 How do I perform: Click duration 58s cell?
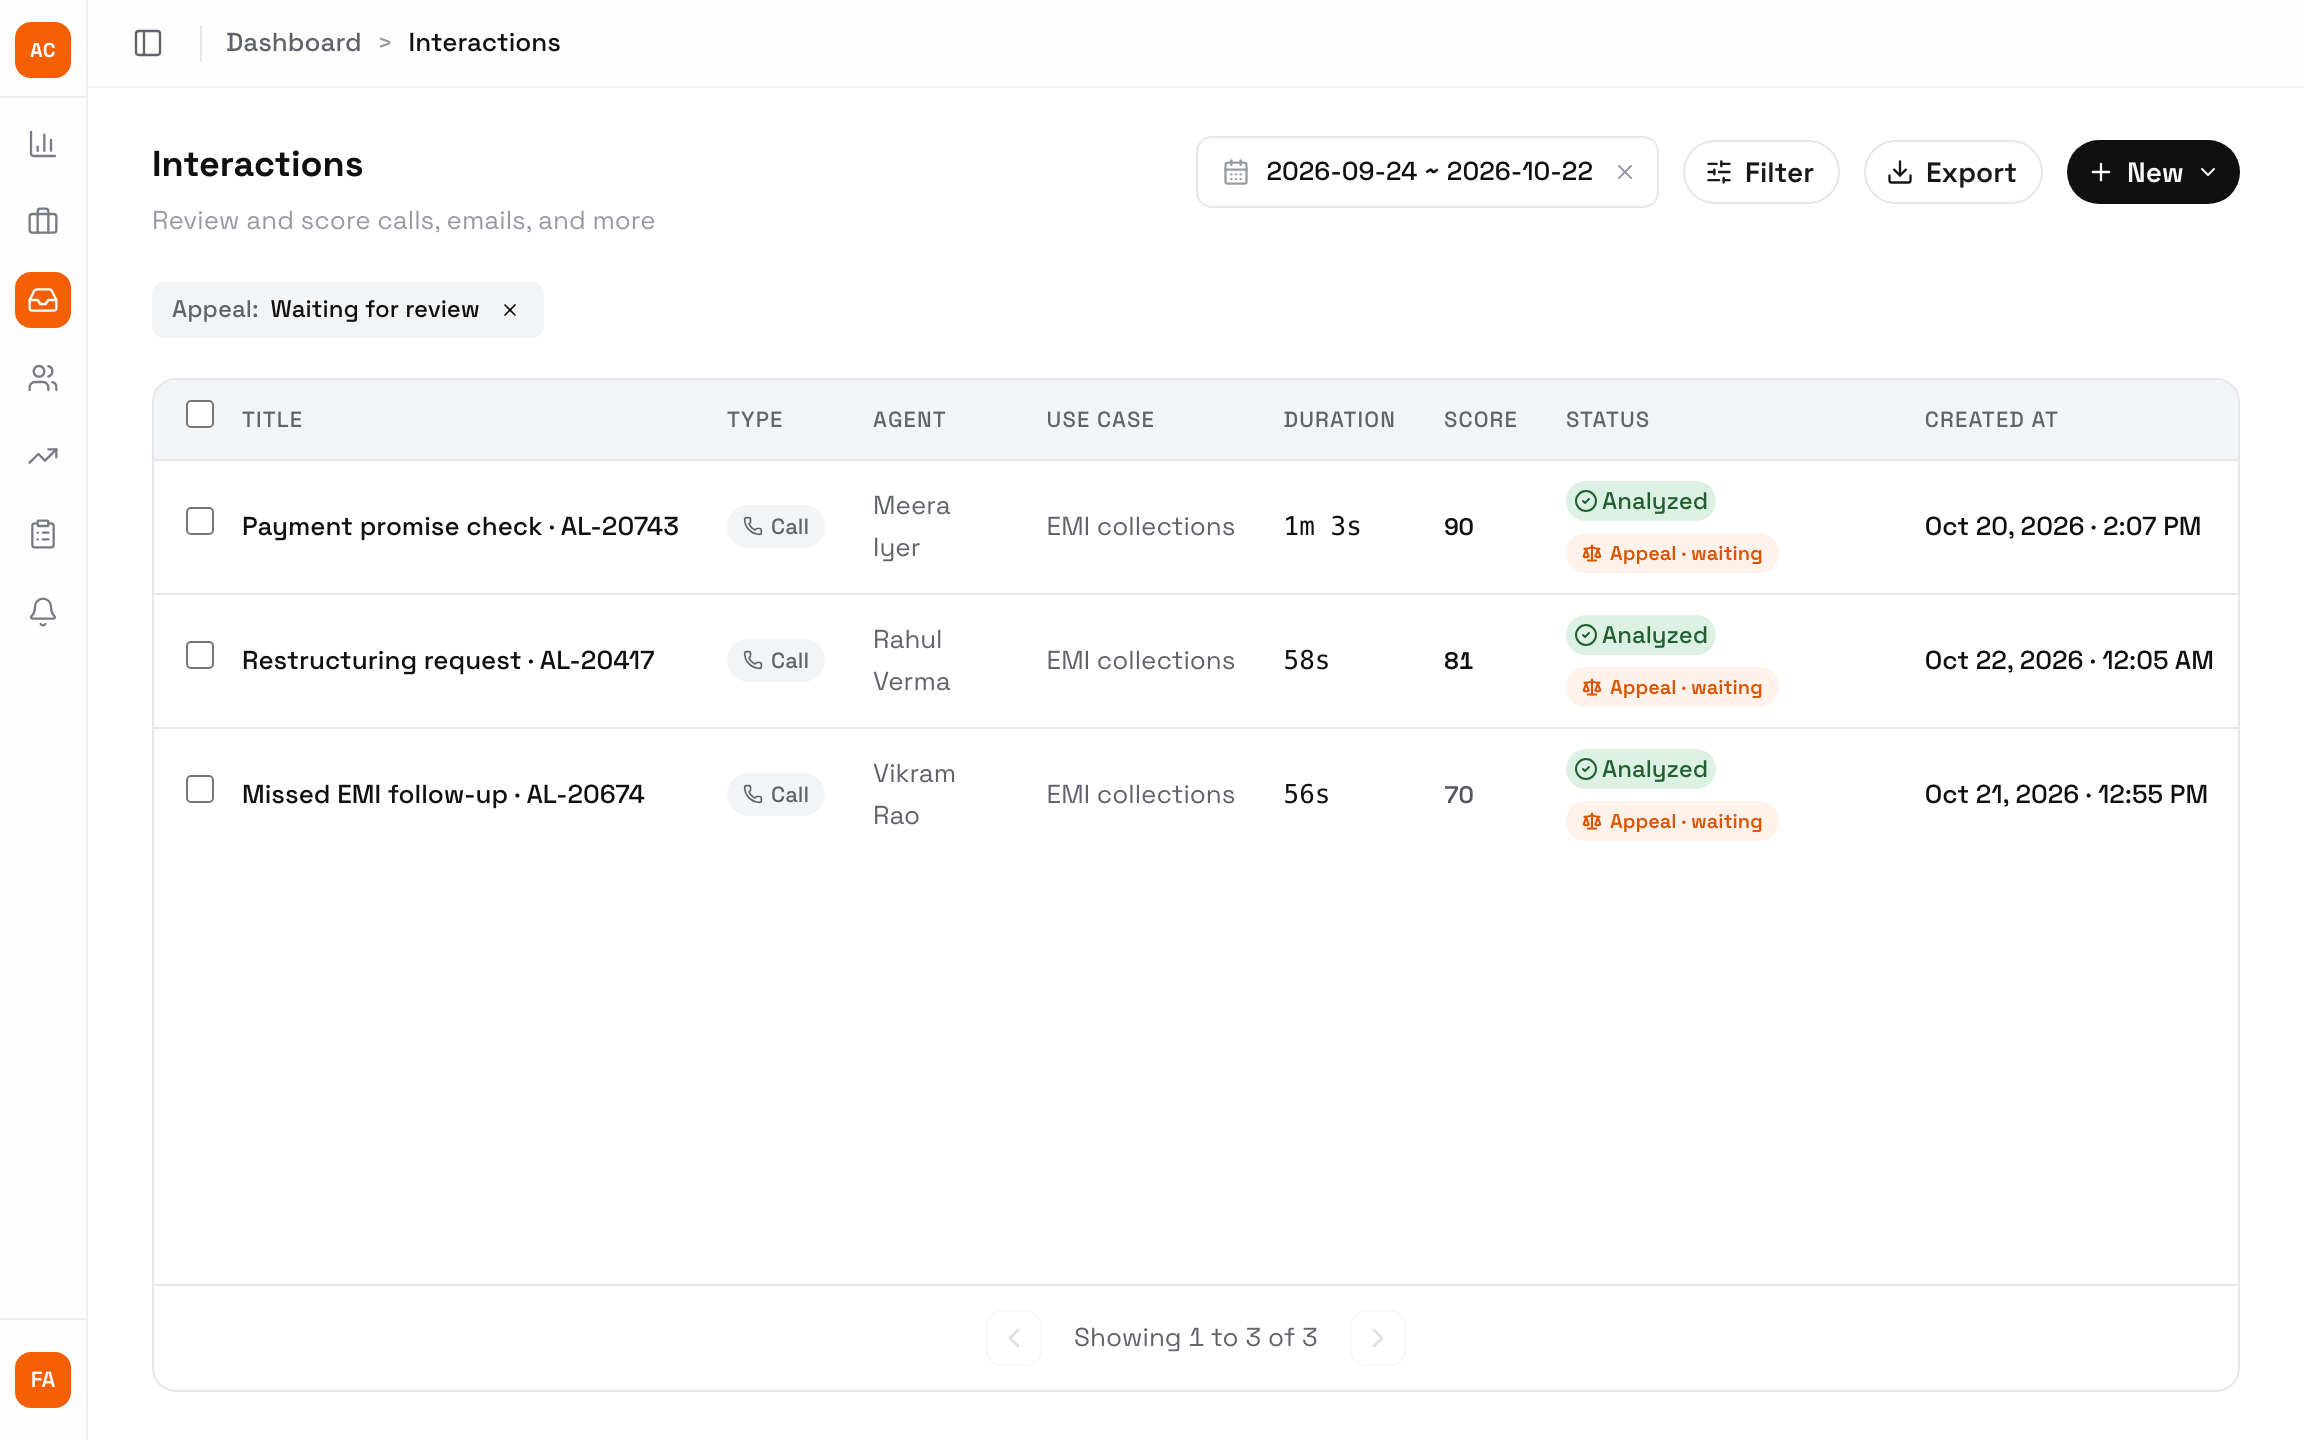pyautogui.click(x=1306, y=661)
